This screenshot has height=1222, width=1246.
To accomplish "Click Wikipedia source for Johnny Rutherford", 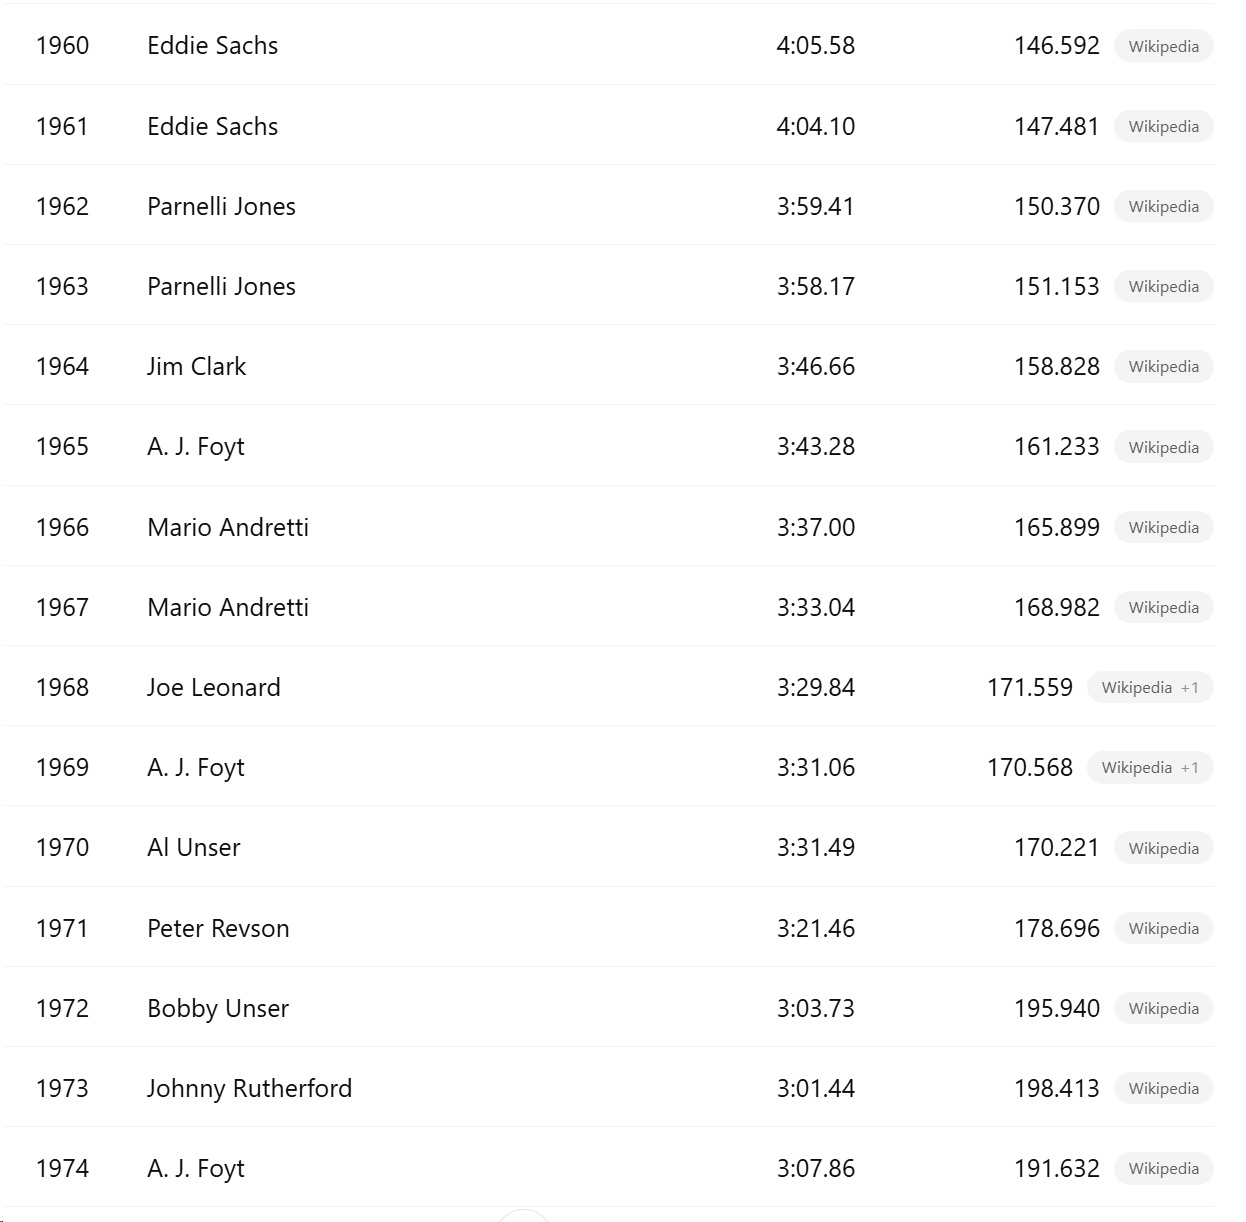I will [1163, 1088].
